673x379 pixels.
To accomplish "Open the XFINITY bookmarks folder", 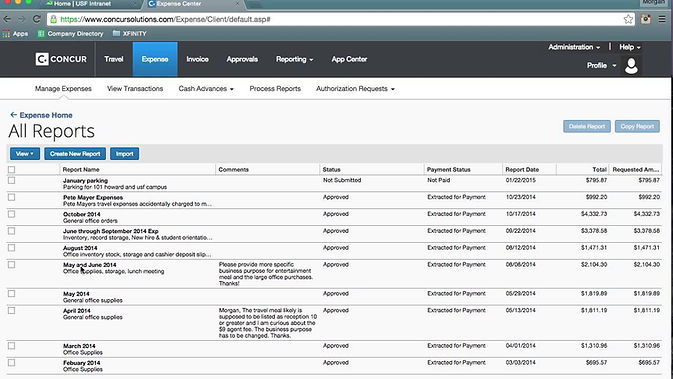I will 130,33.
